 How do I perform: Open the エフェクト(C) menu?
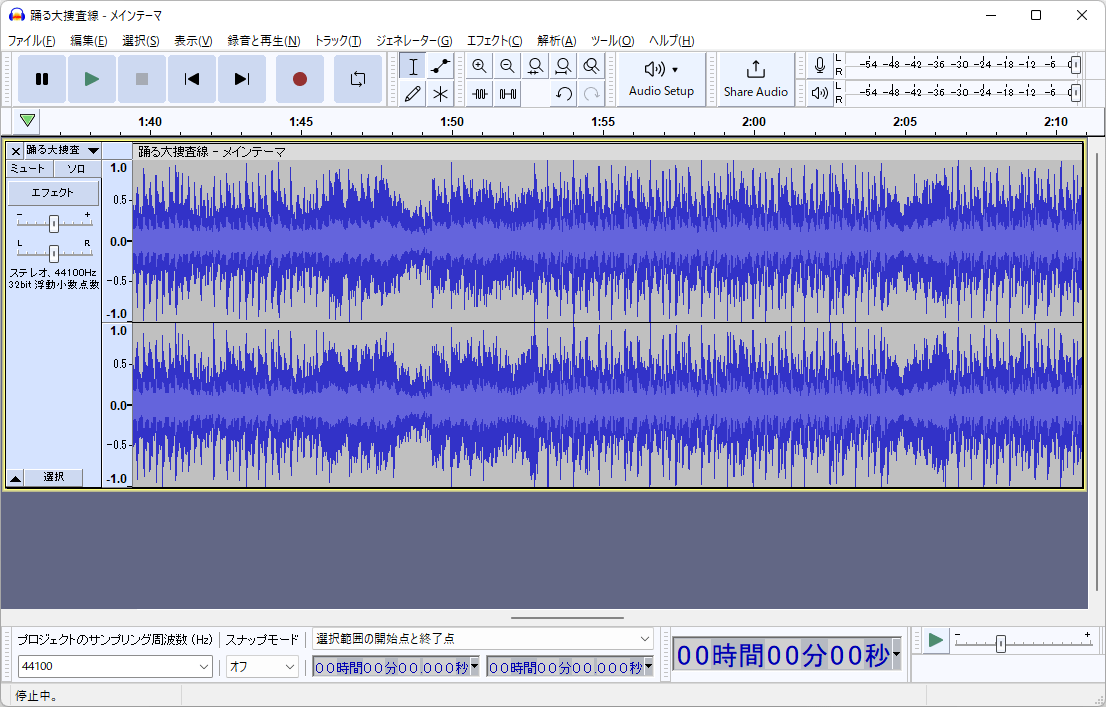[x=494, y=41]
